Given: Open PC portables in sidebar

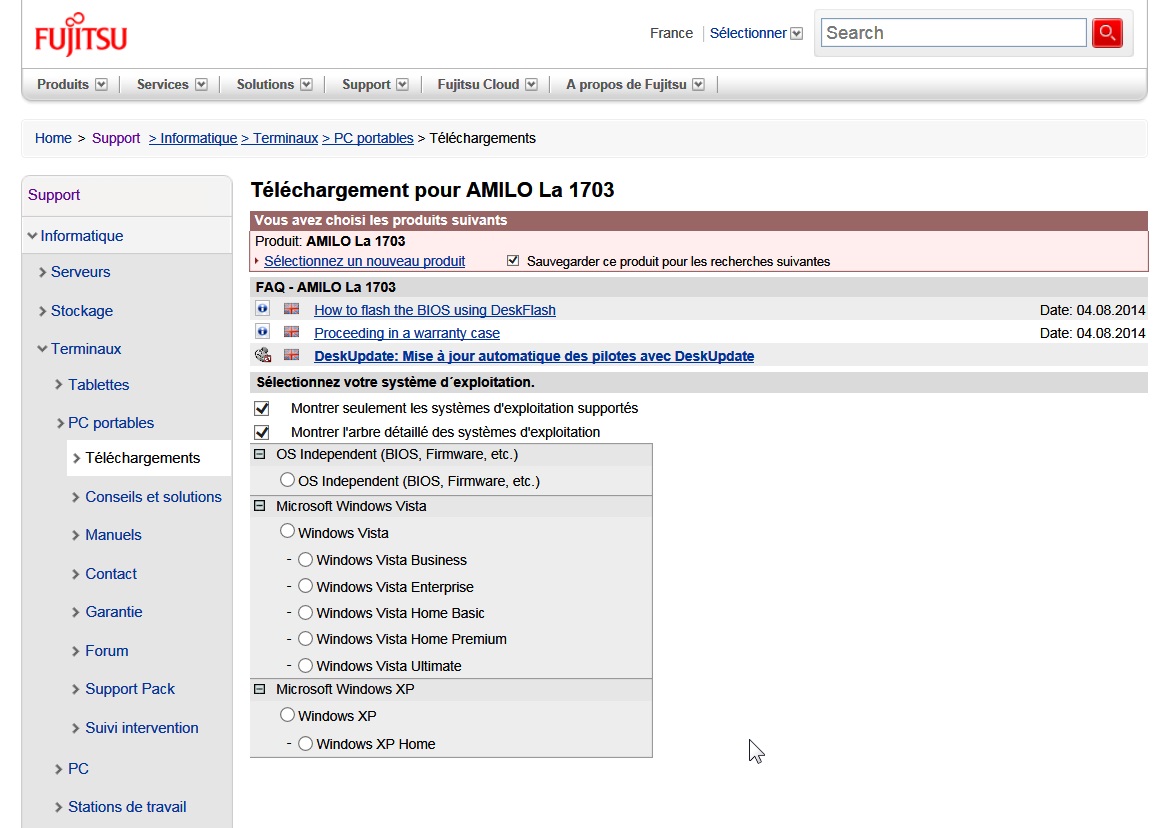Looking at the screenshot, I should pos(111,423).
